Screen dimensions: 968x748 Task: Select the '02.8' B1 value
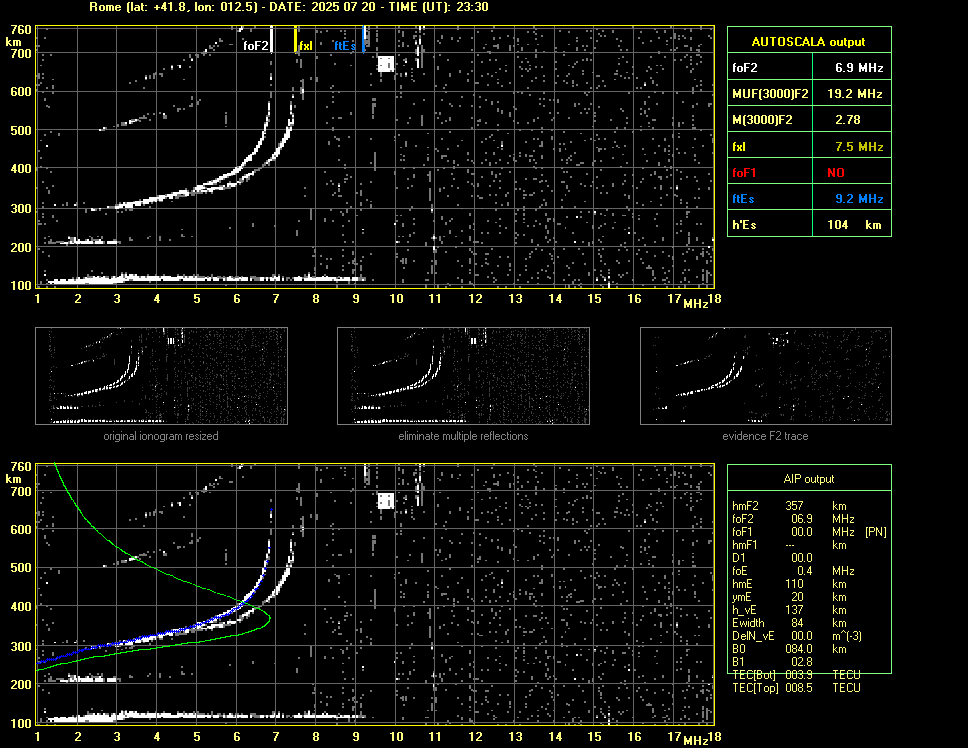(802, 662)
